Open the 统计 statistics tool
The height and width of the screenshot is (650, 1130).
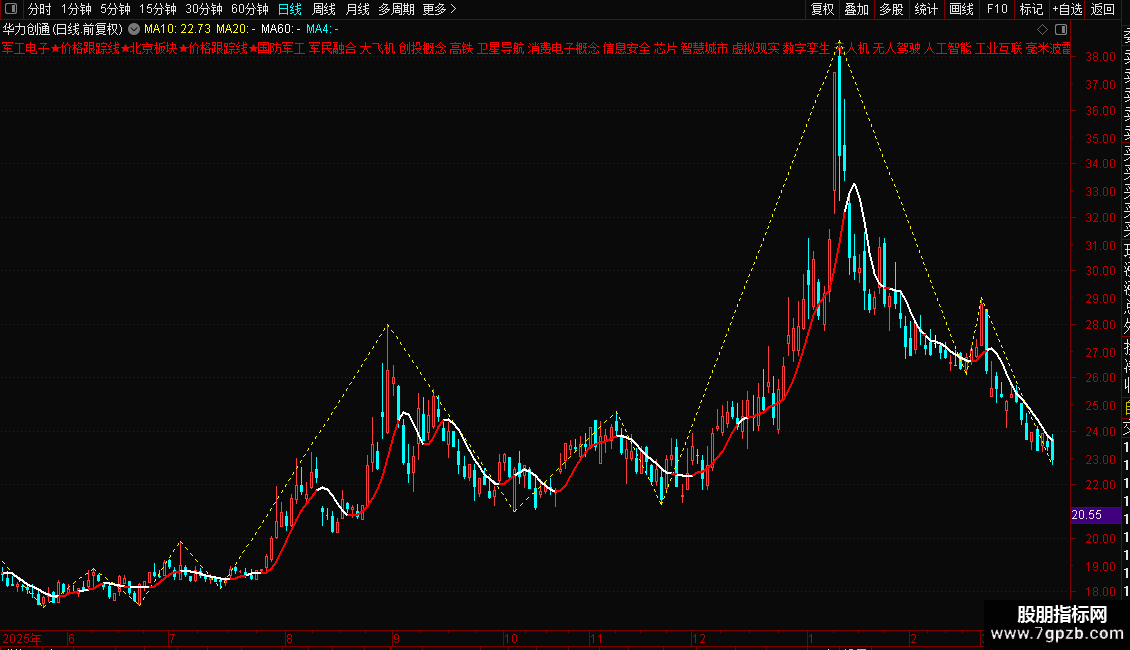[x=926, y=9]
